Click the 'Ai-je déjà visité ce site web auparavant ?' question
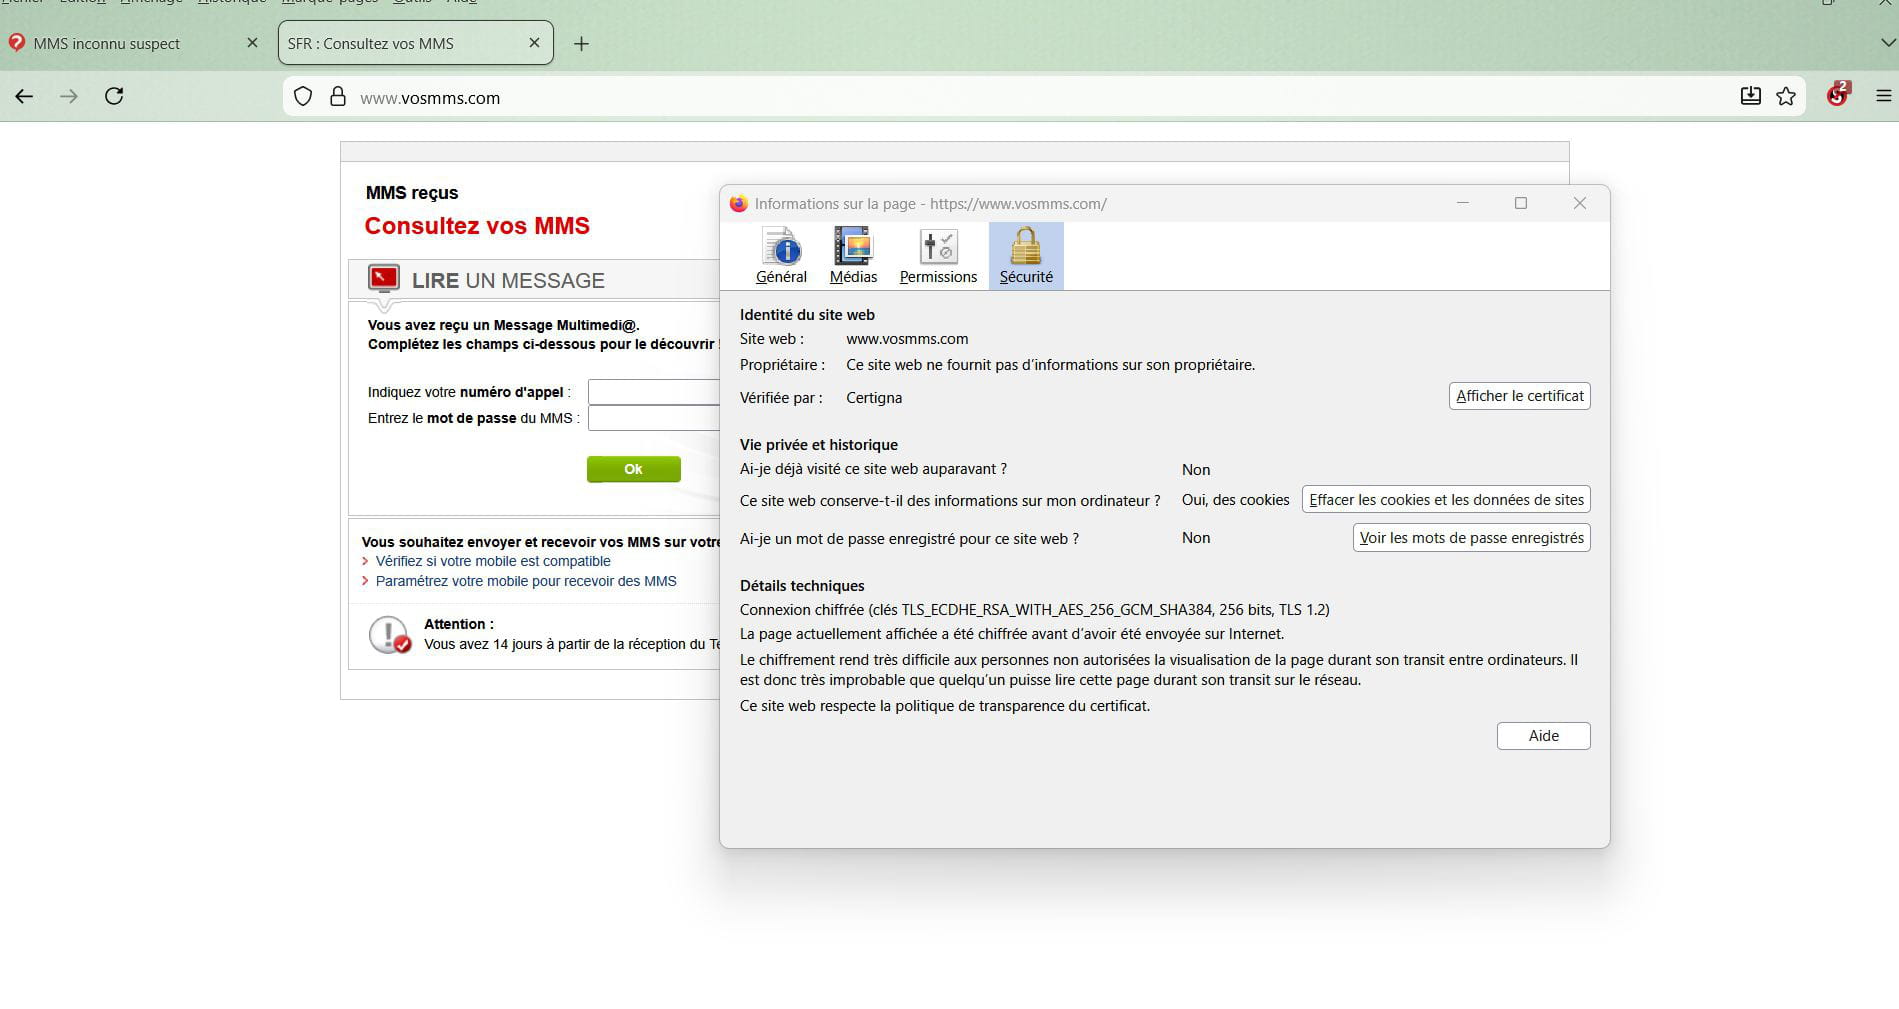Image resolution: width=1899 pixels, height=1009 pixels. 873,469
